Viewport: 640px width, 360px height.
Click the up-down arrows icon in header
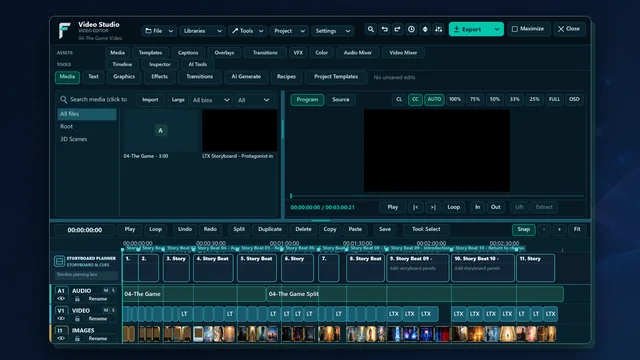point(425,29)
